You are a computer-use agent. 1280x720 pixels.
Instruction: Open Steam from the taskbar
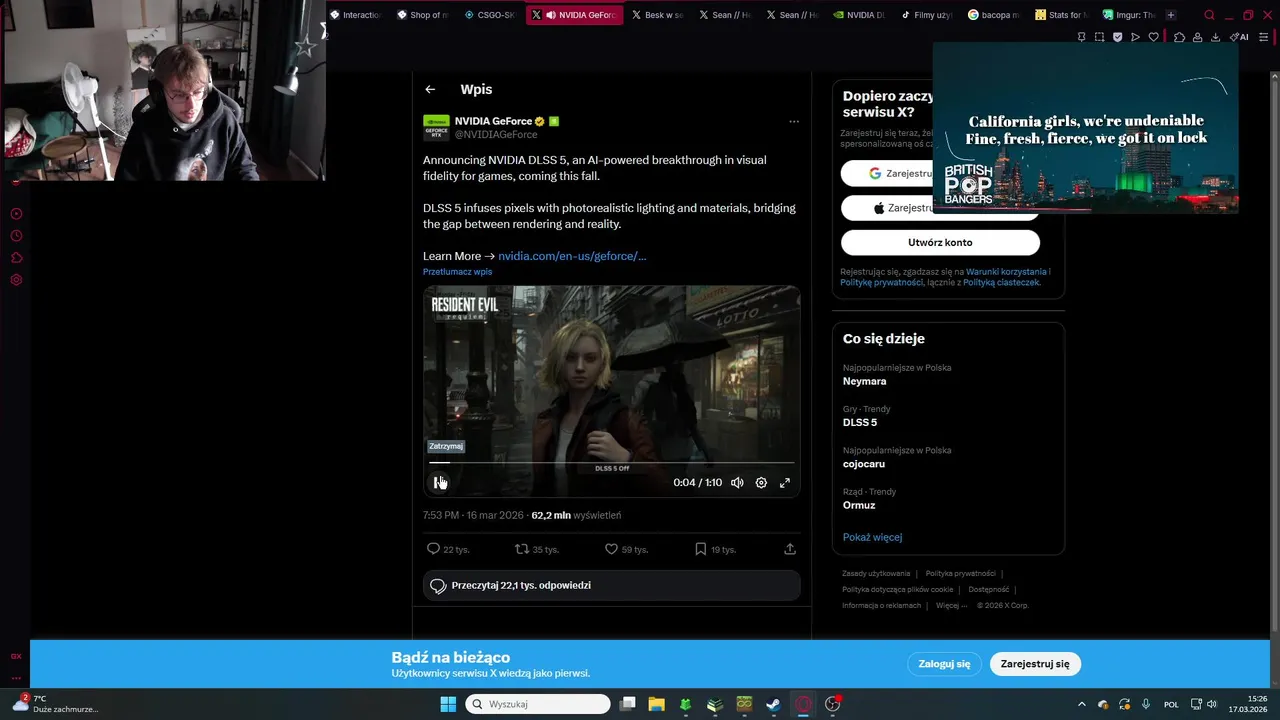pyautogui.click(x=773, y=704)
